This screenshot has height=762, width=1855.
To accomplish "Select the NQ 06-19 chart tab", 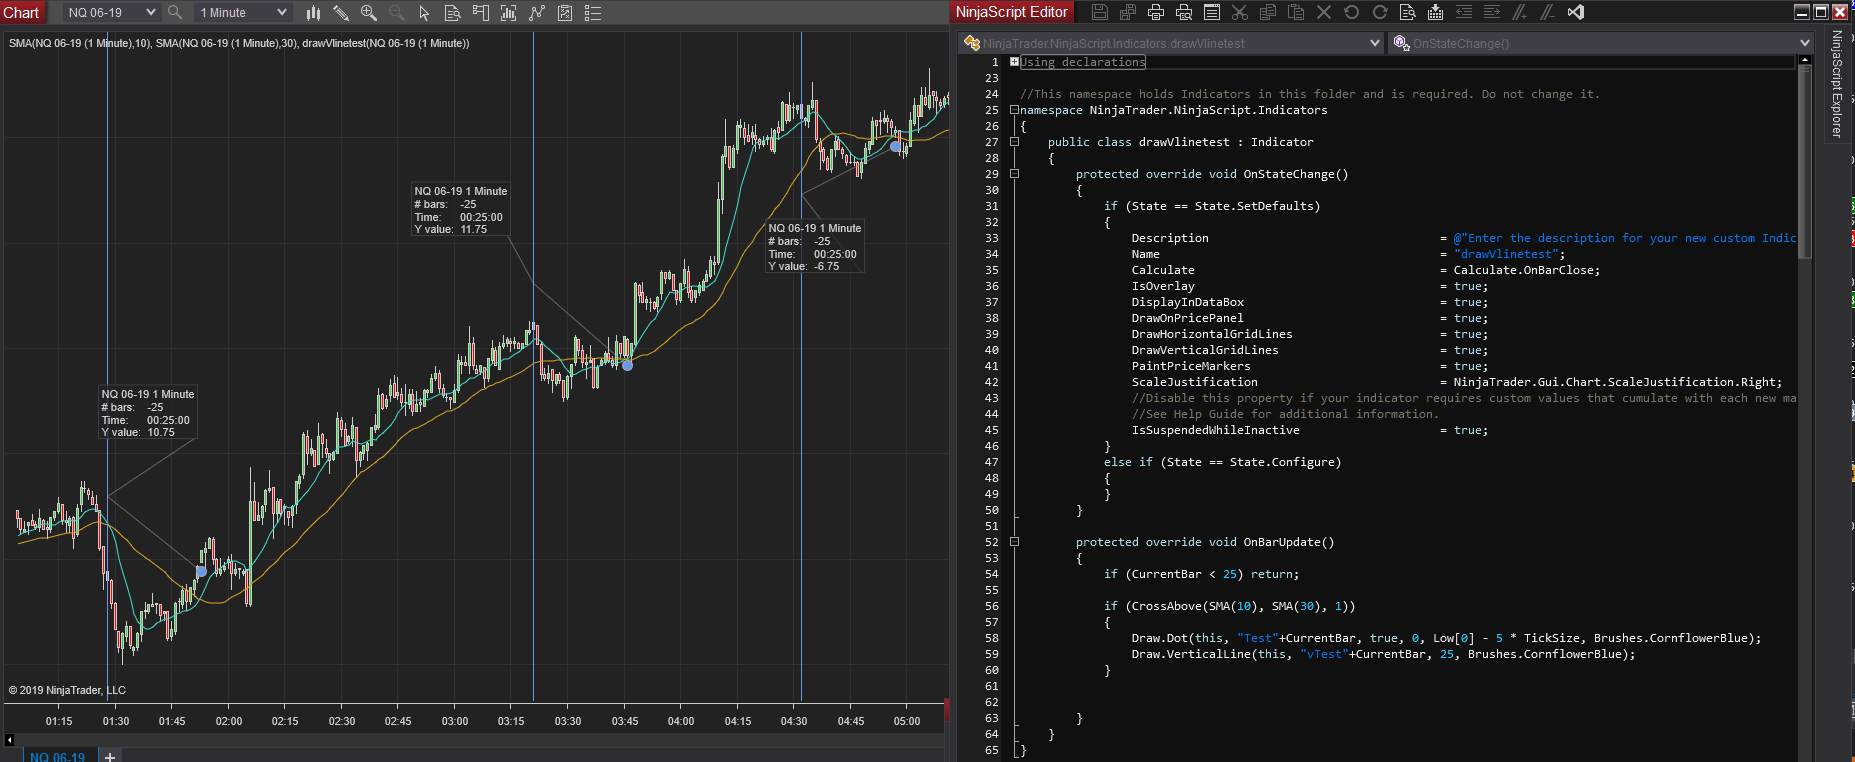I will [57, 756].
